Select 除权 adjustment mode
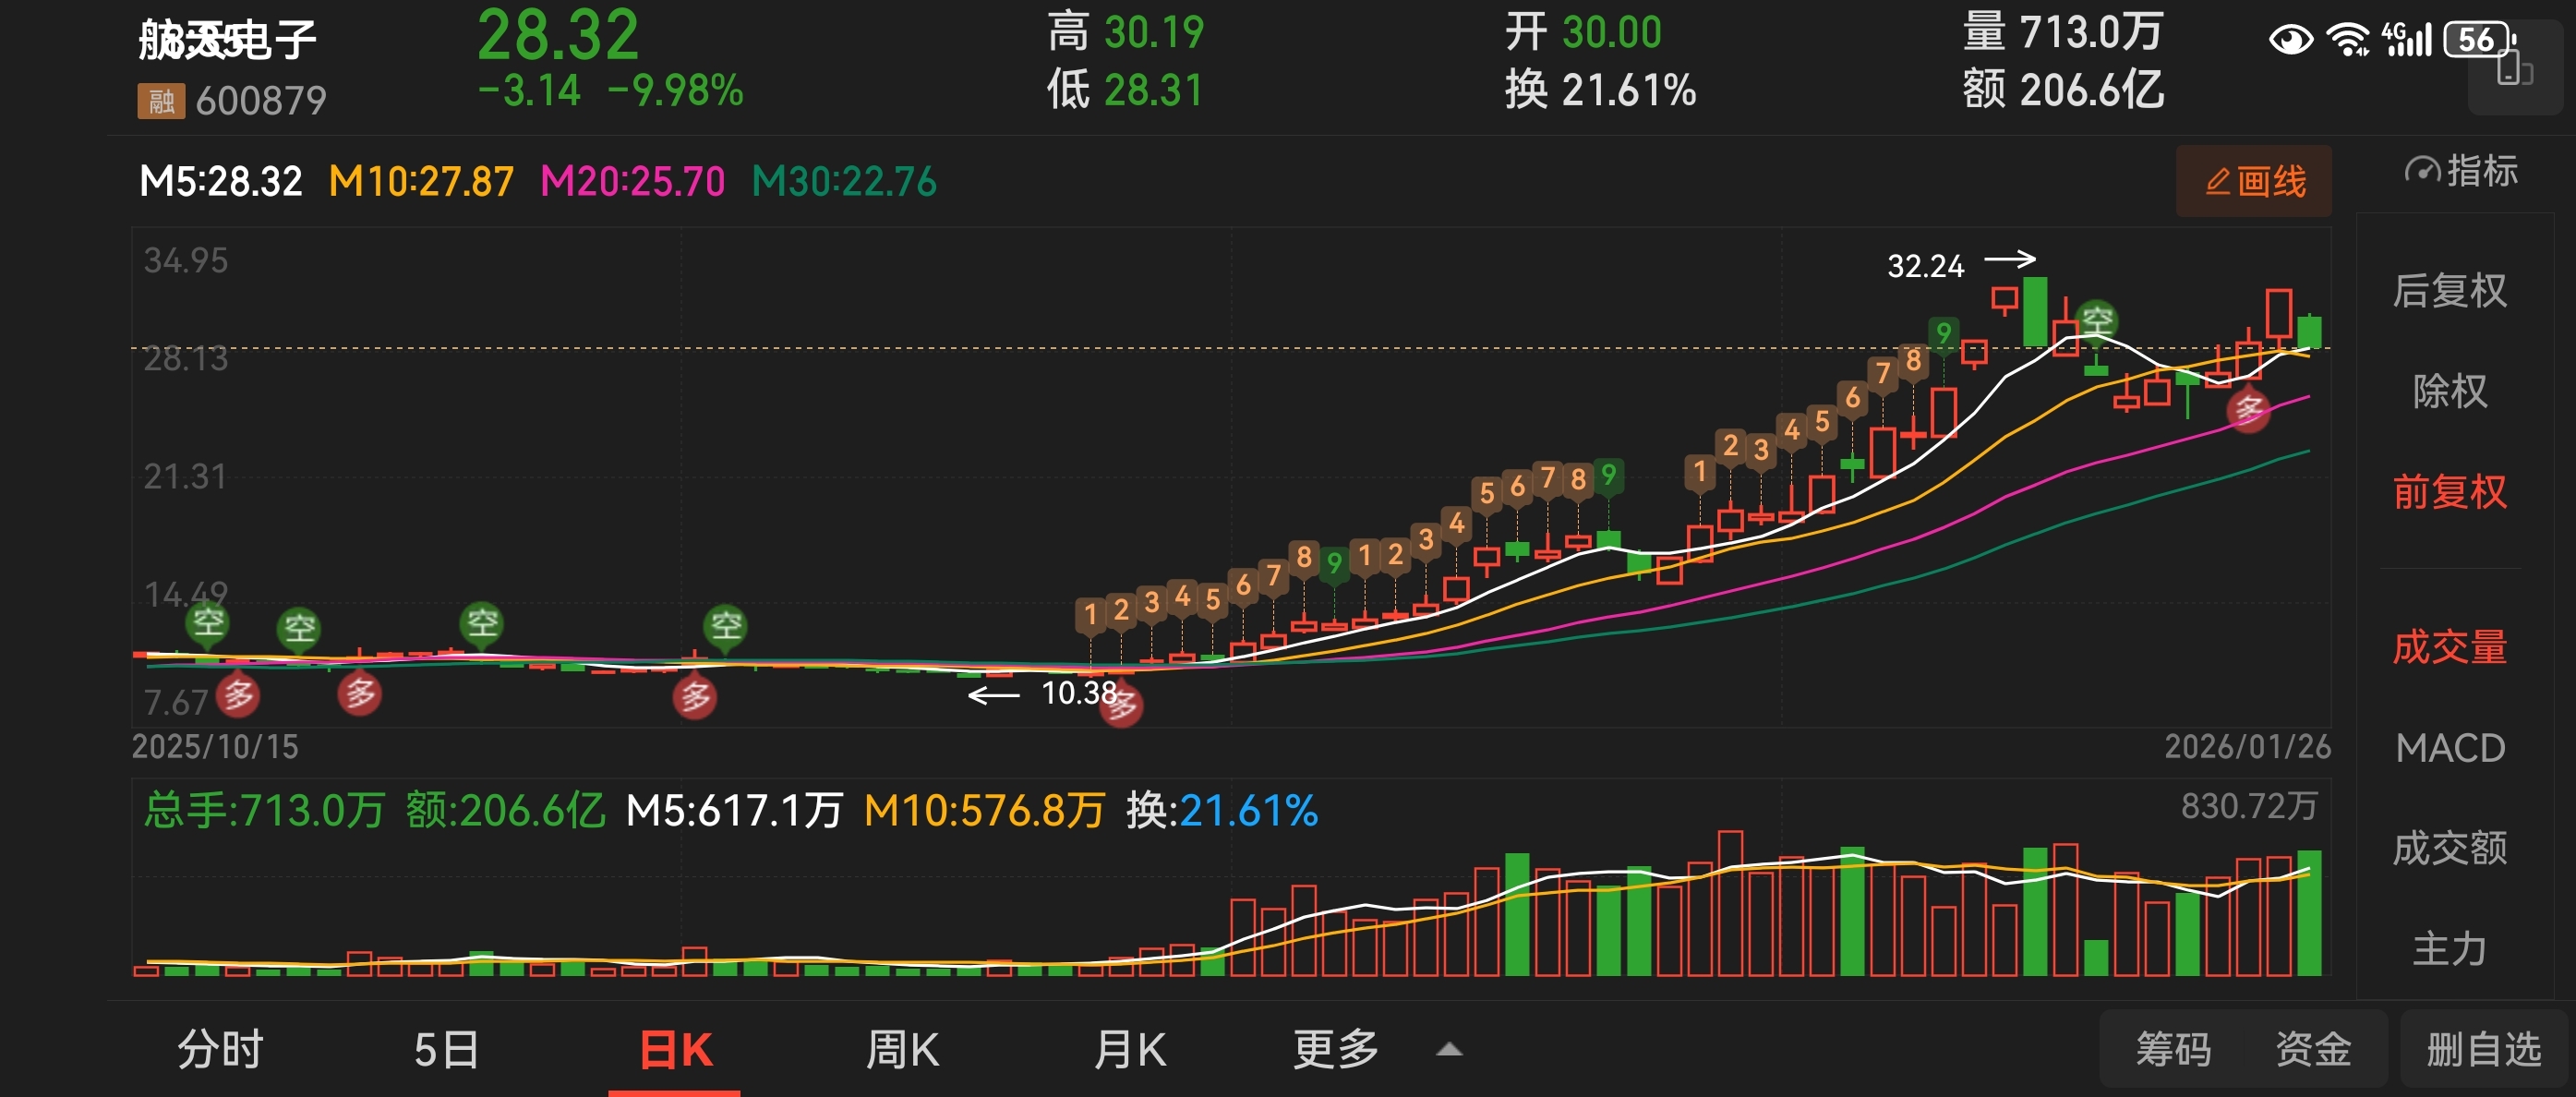2576x1097 pixels. (x=2449, y=391)
